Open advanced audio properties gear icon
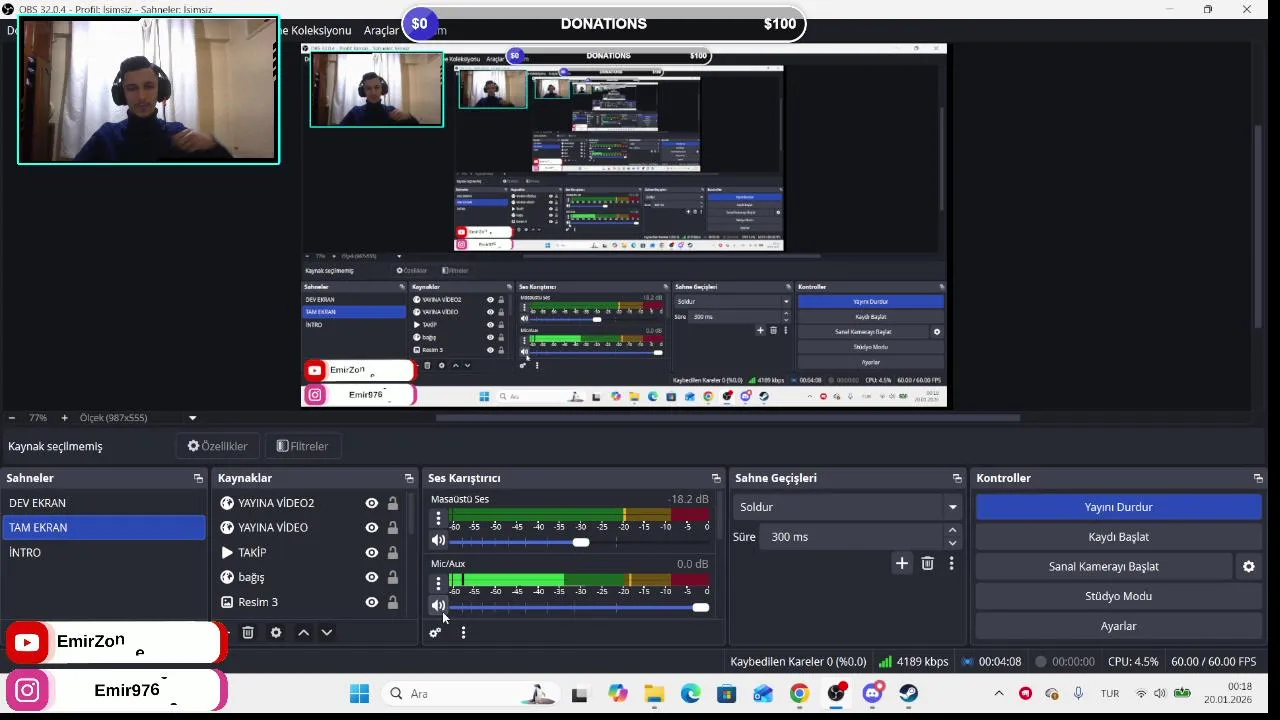This screenshot has height=720, width=1280. [x=435, y=632]
